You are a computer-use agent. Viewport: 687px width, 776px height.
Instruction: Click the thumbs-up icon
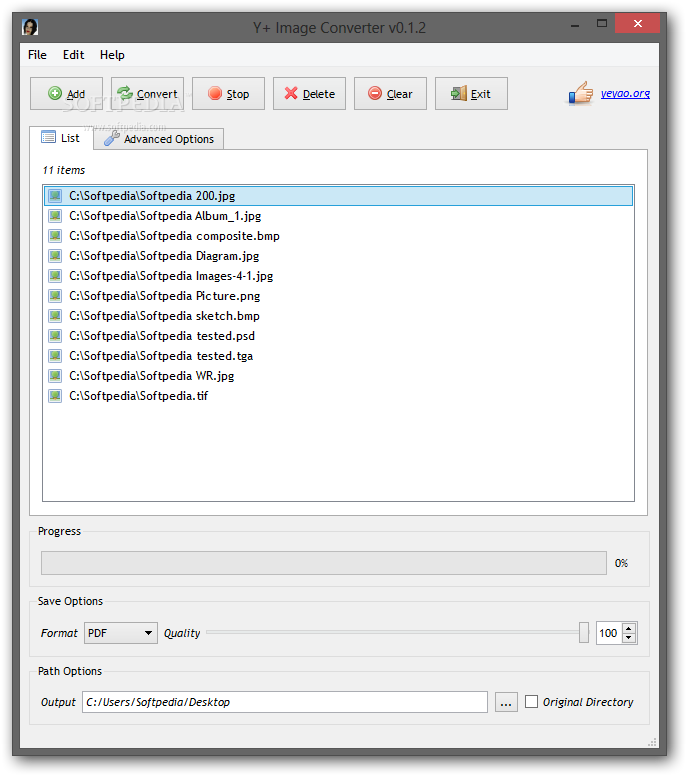point(581,93)
